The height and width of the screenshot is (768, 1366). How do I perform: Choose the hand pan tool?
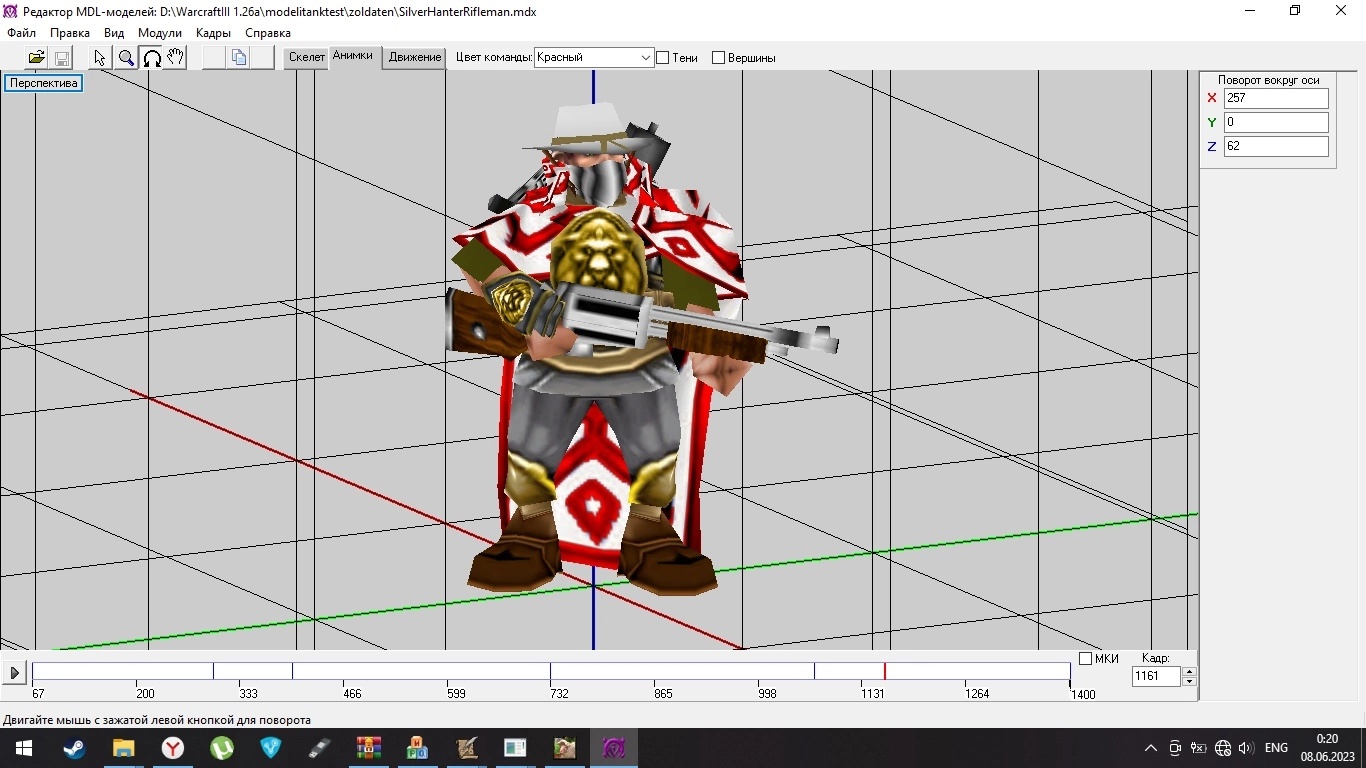(175, 57)
